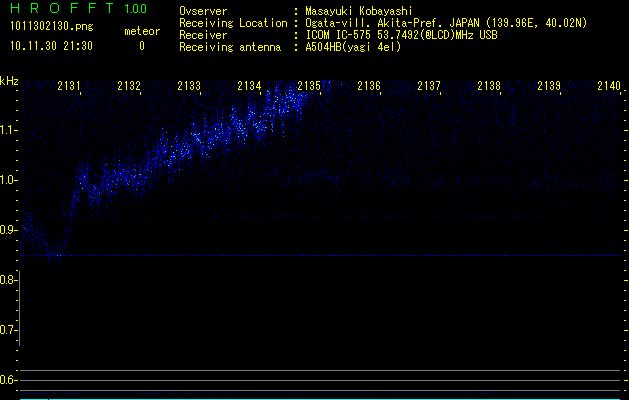629x400 pixels.
Task: Click the 2131 time axis marker
Action: [69, 86]
